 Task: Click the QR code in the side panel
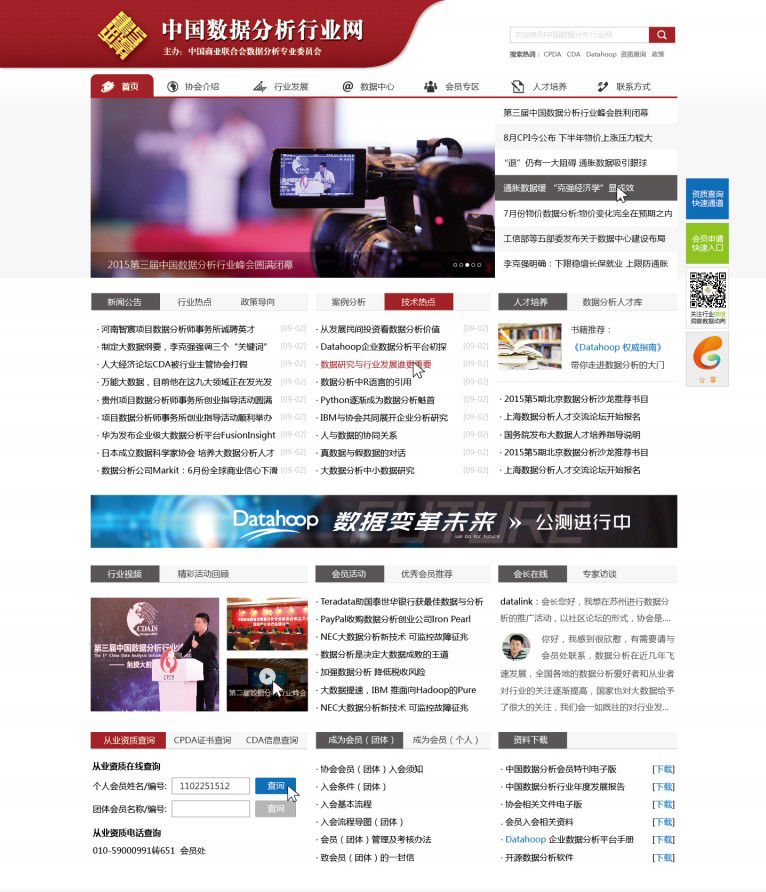coord(707,290)
